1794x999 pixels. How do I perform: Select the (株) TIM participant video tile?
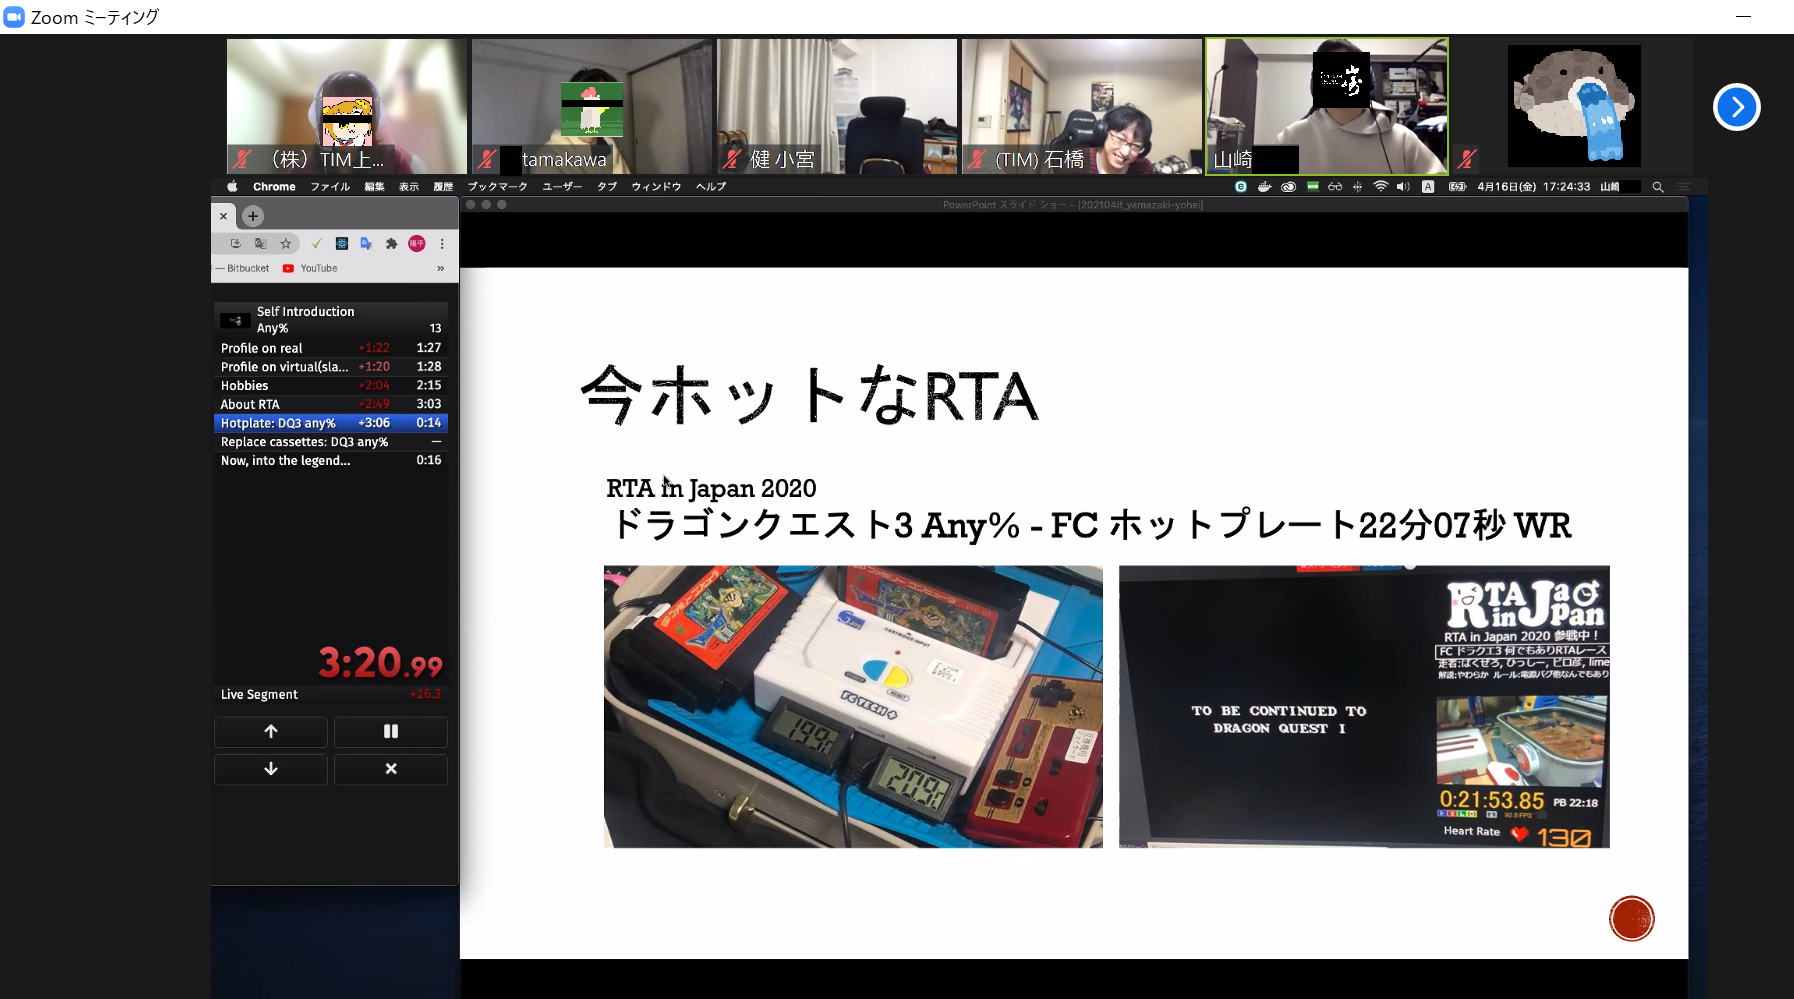click(346, 106)
